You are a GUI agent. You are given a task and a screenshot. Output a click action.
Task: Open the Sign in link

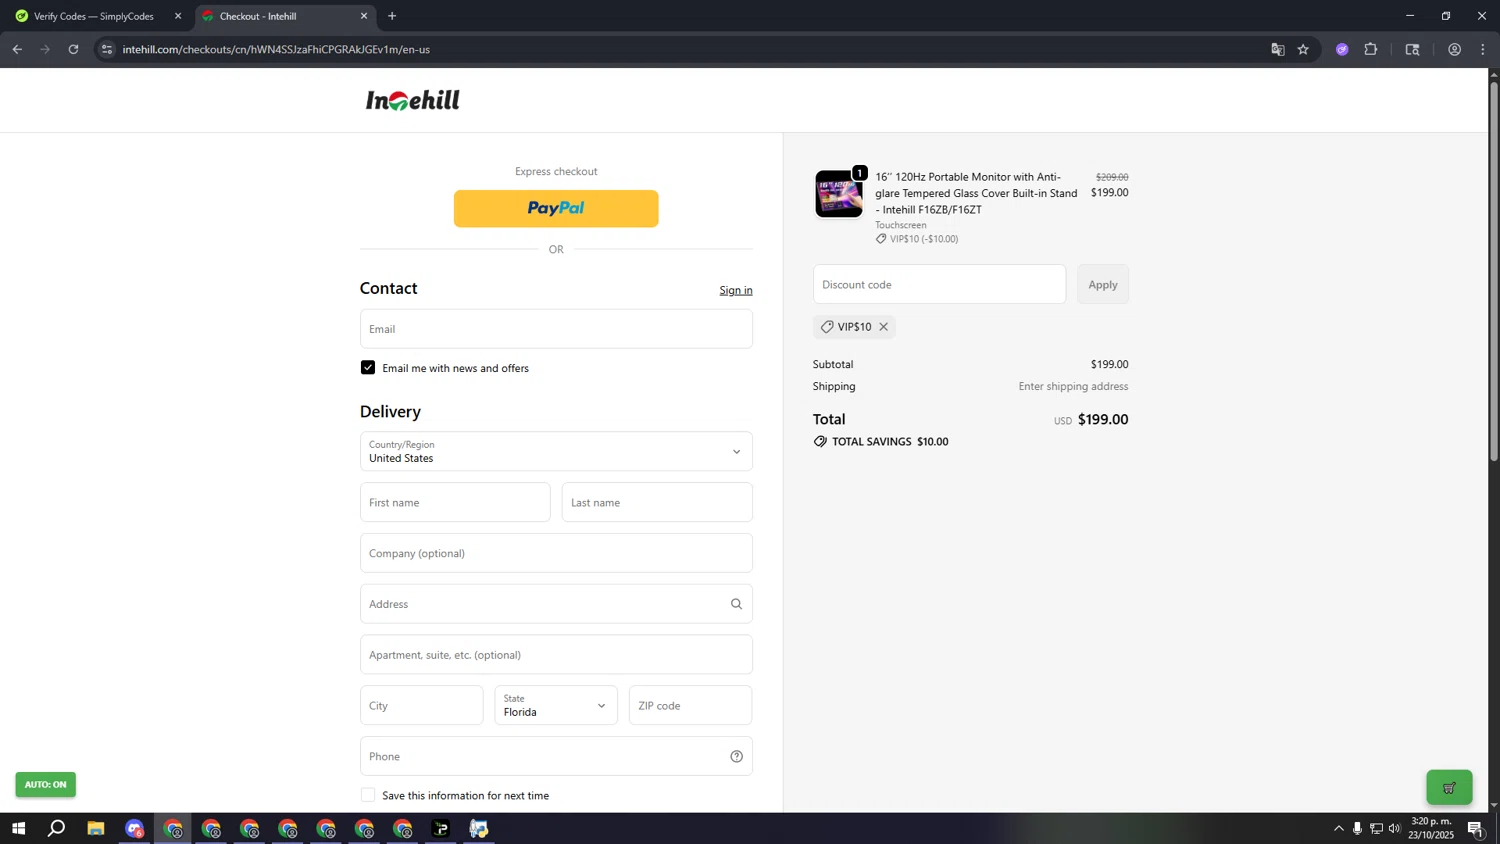click(736, 290)
